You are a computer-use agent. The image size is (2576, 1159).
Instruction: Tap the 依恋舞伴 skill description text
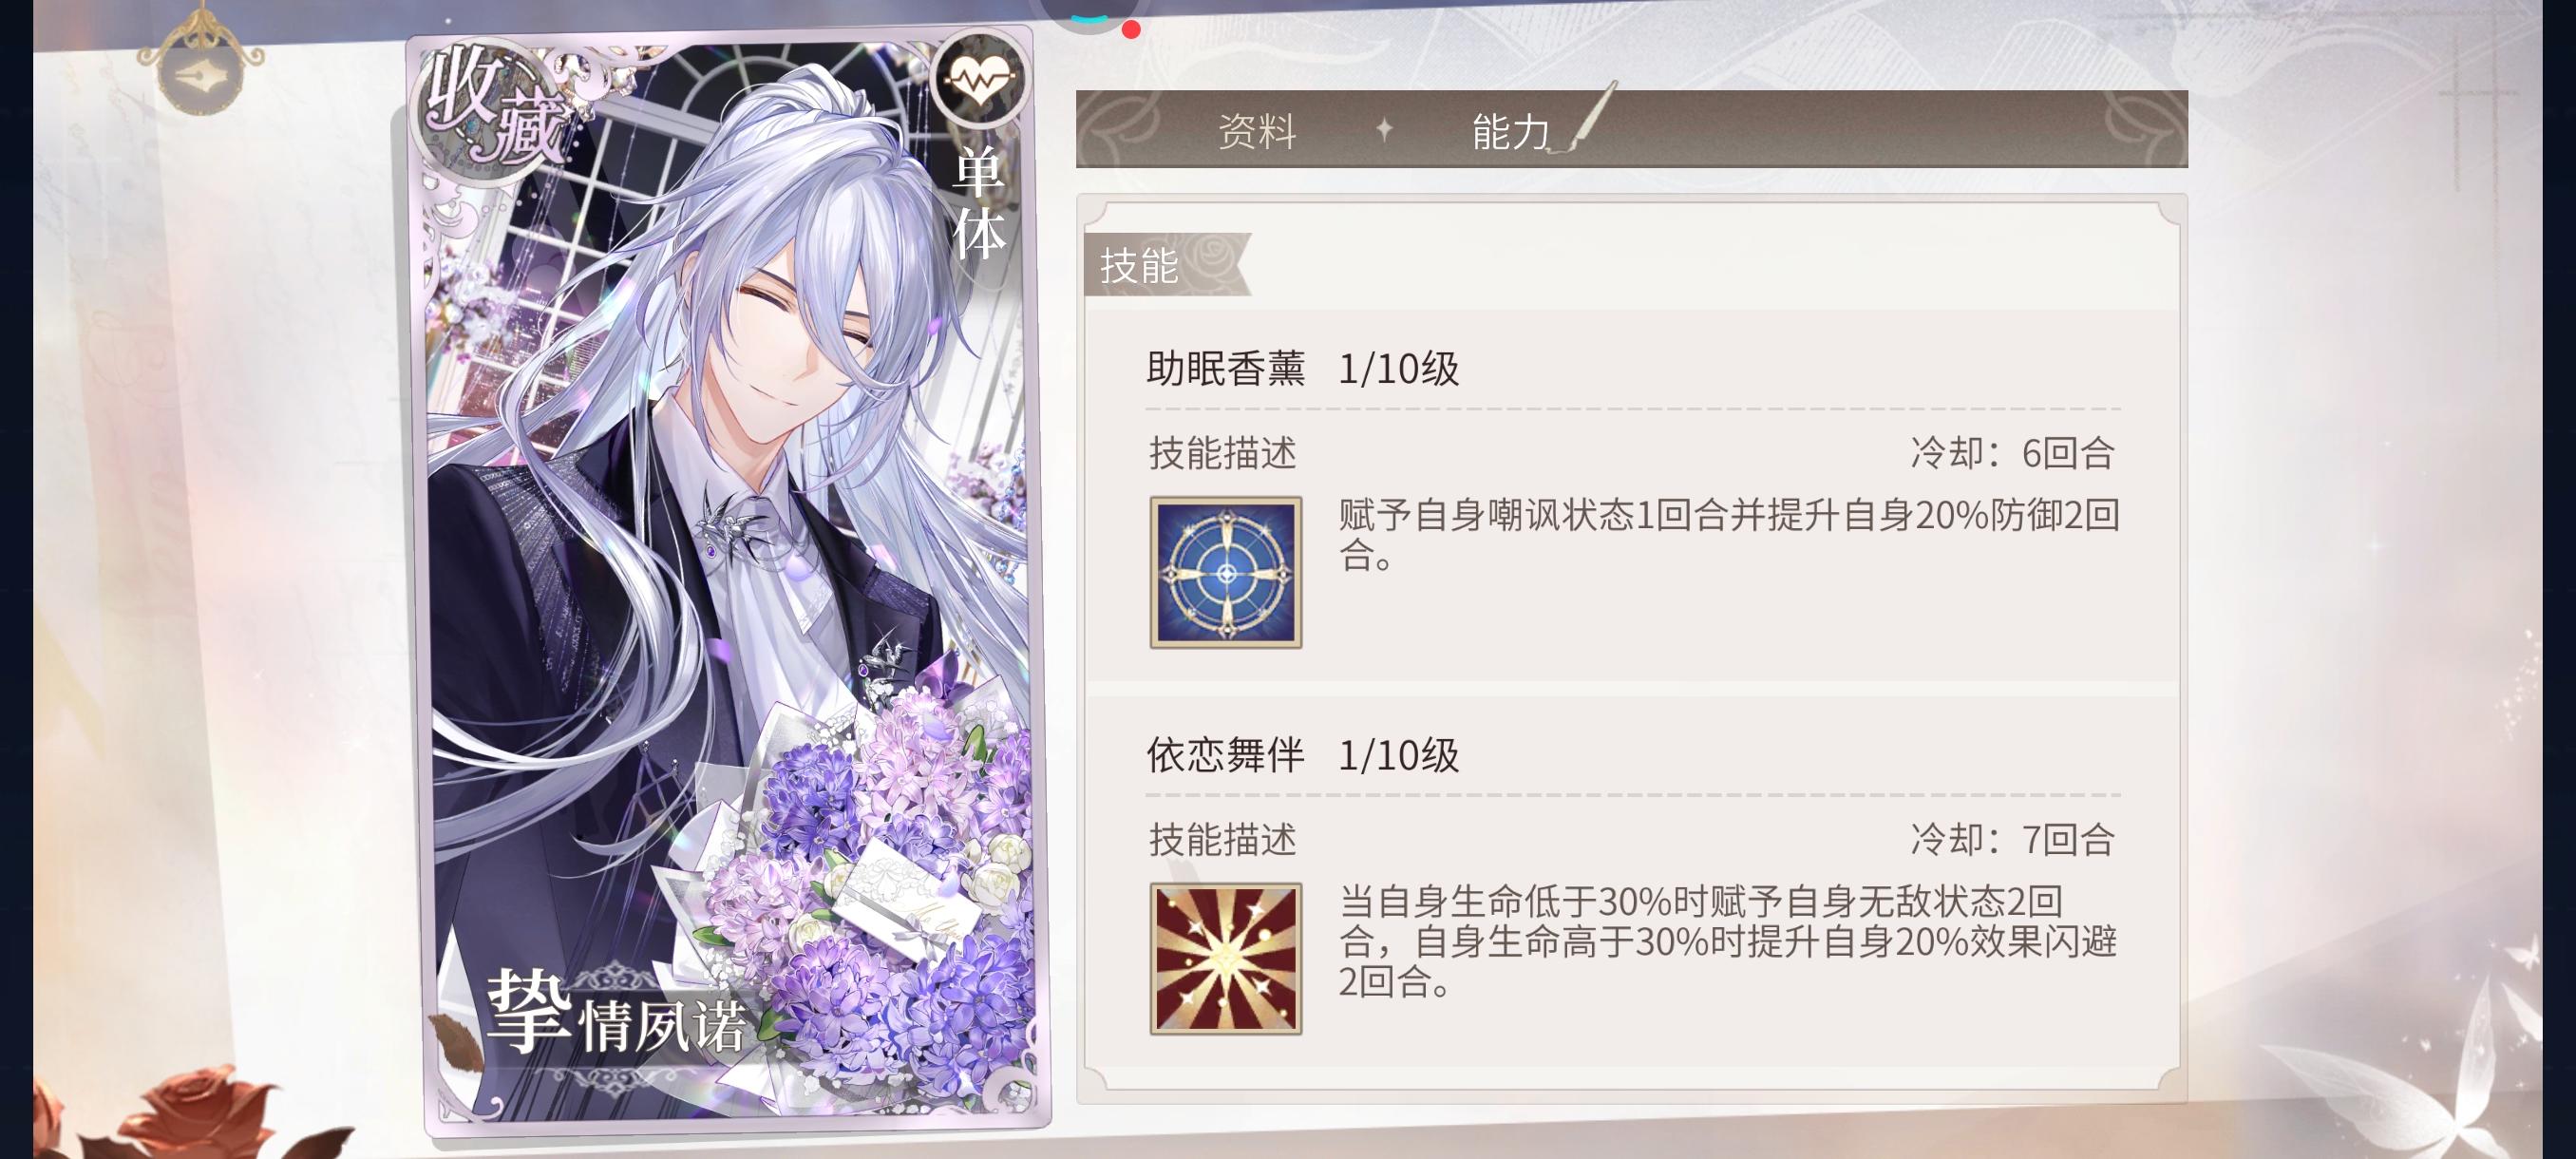pyautogui.click(x=1728, y=941)
